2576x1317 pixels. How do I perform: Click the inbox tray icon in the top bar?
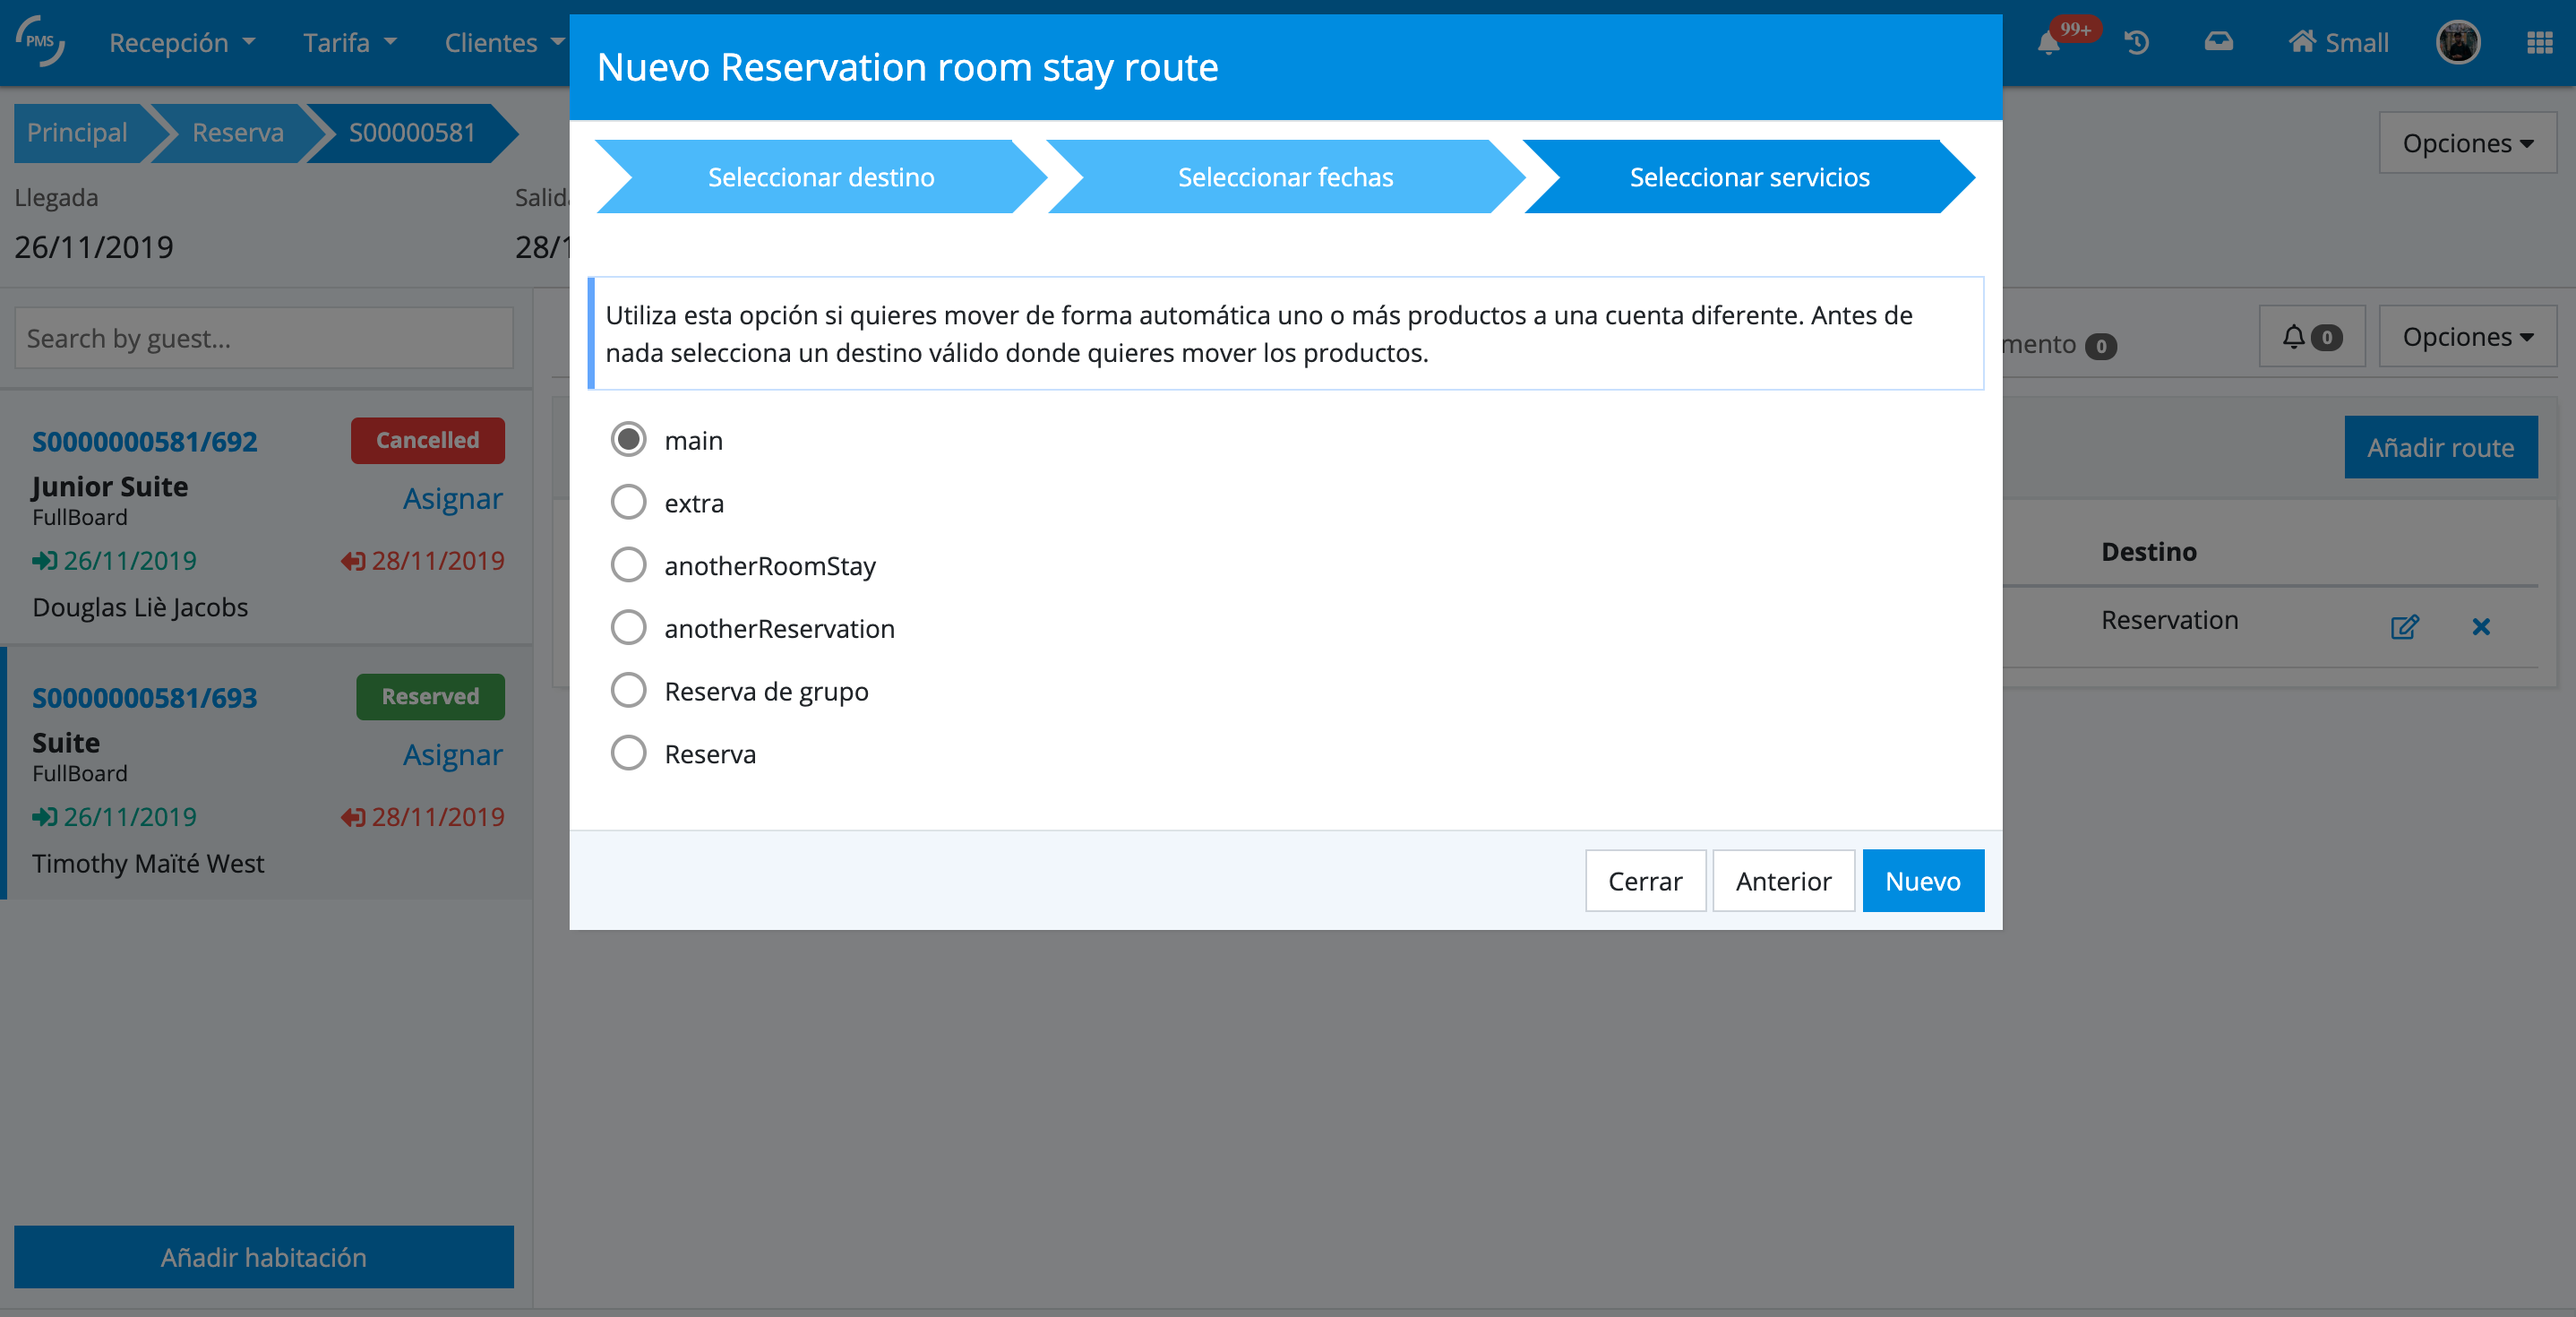point(2218,42)
